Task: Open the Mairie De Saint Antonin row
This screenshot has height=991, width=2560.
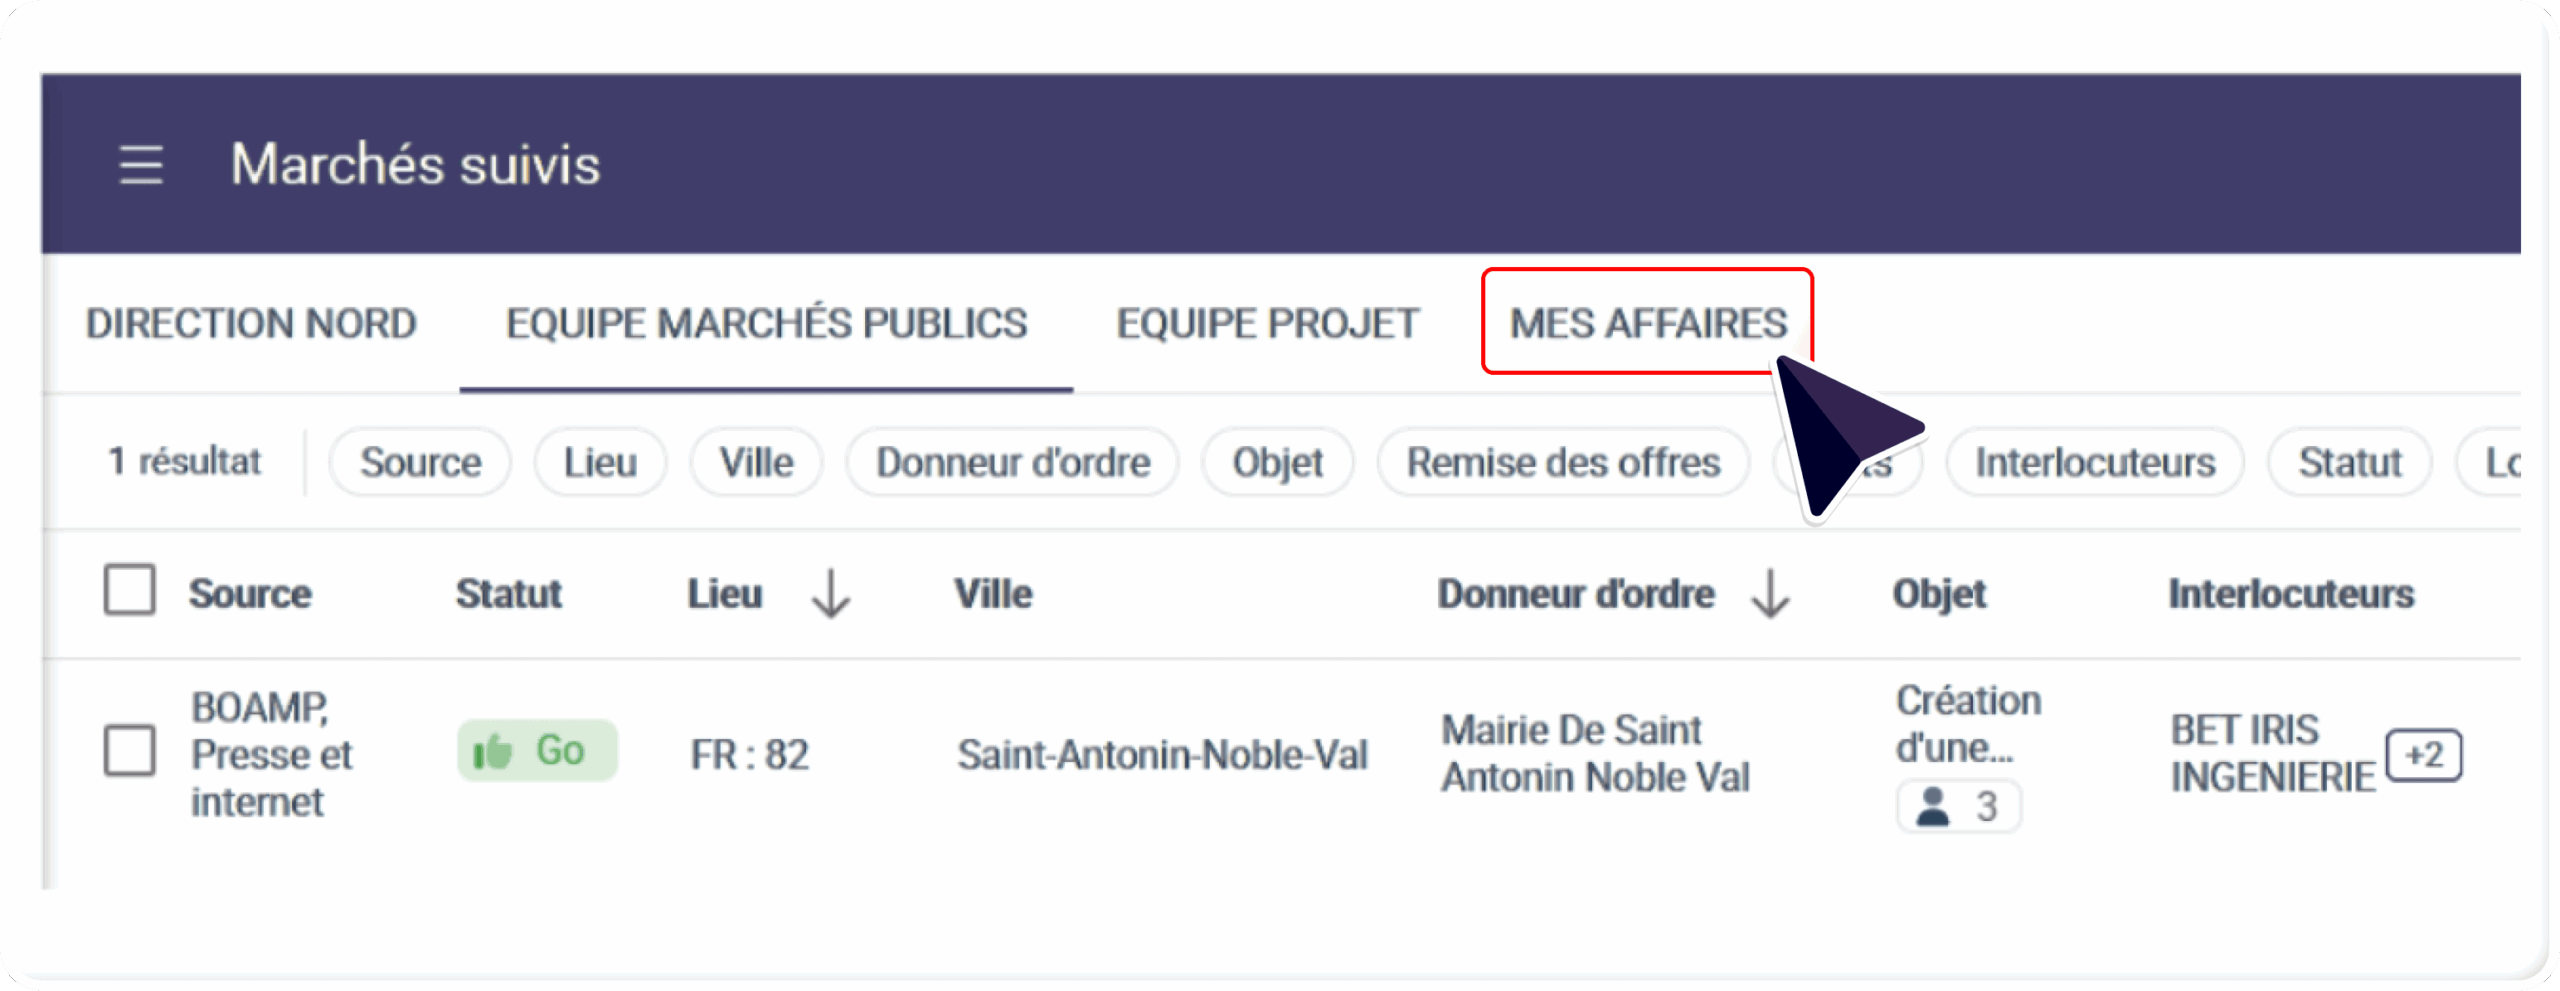Action: 1594,753
